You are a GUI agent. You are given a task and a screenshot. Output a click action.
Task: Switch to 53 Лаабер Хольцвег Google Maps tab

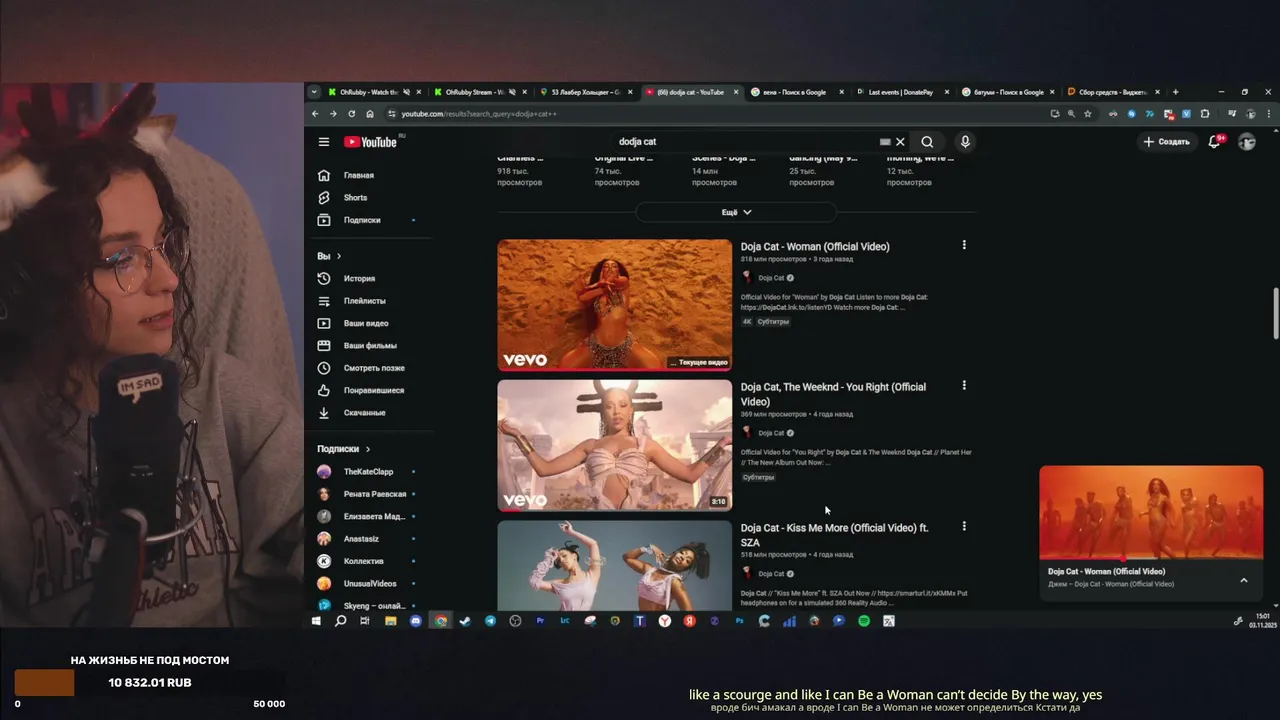(584, 92)
